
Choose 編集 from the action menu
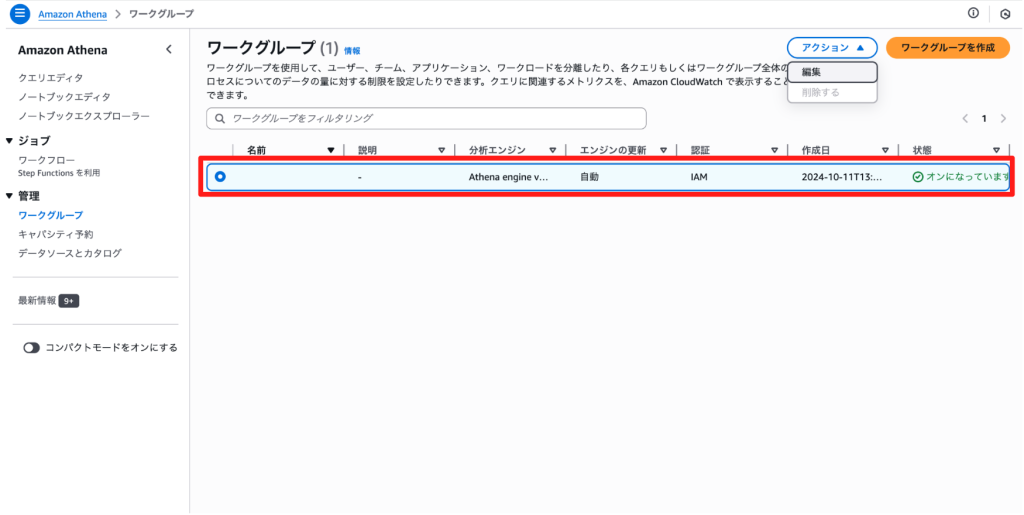[x=832, y=72]
